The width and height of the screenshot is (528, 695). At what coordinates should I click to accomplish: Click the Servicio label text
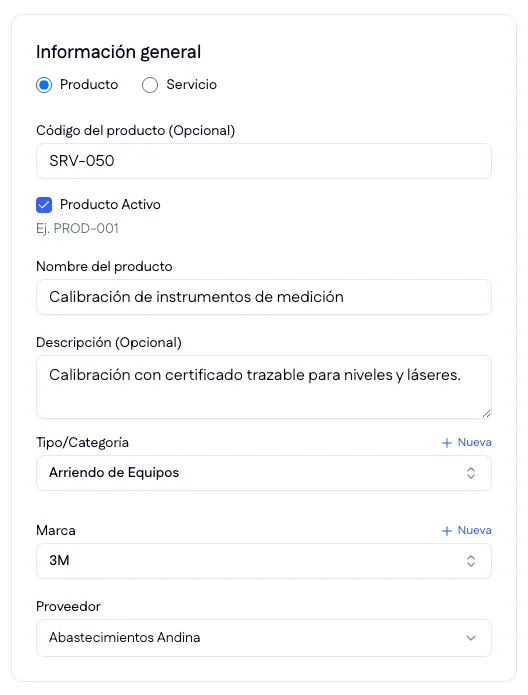click(192, 85)
